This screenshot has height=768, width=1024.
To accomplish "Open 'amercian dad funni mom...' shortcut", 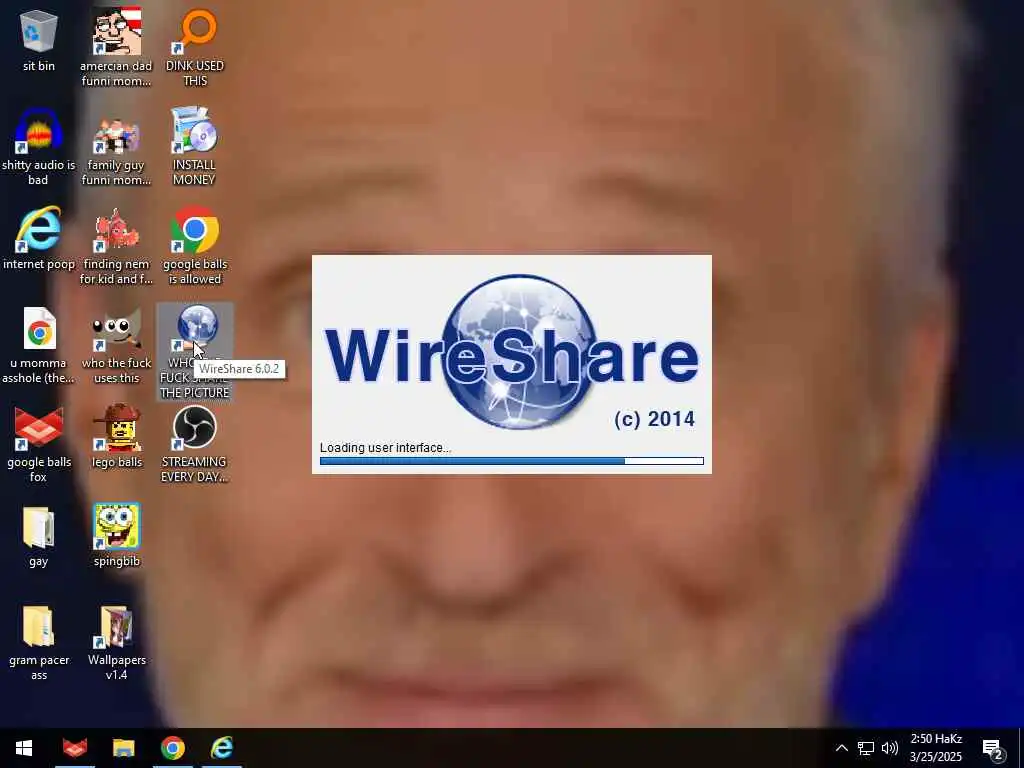I will click(x=116, y=47).
